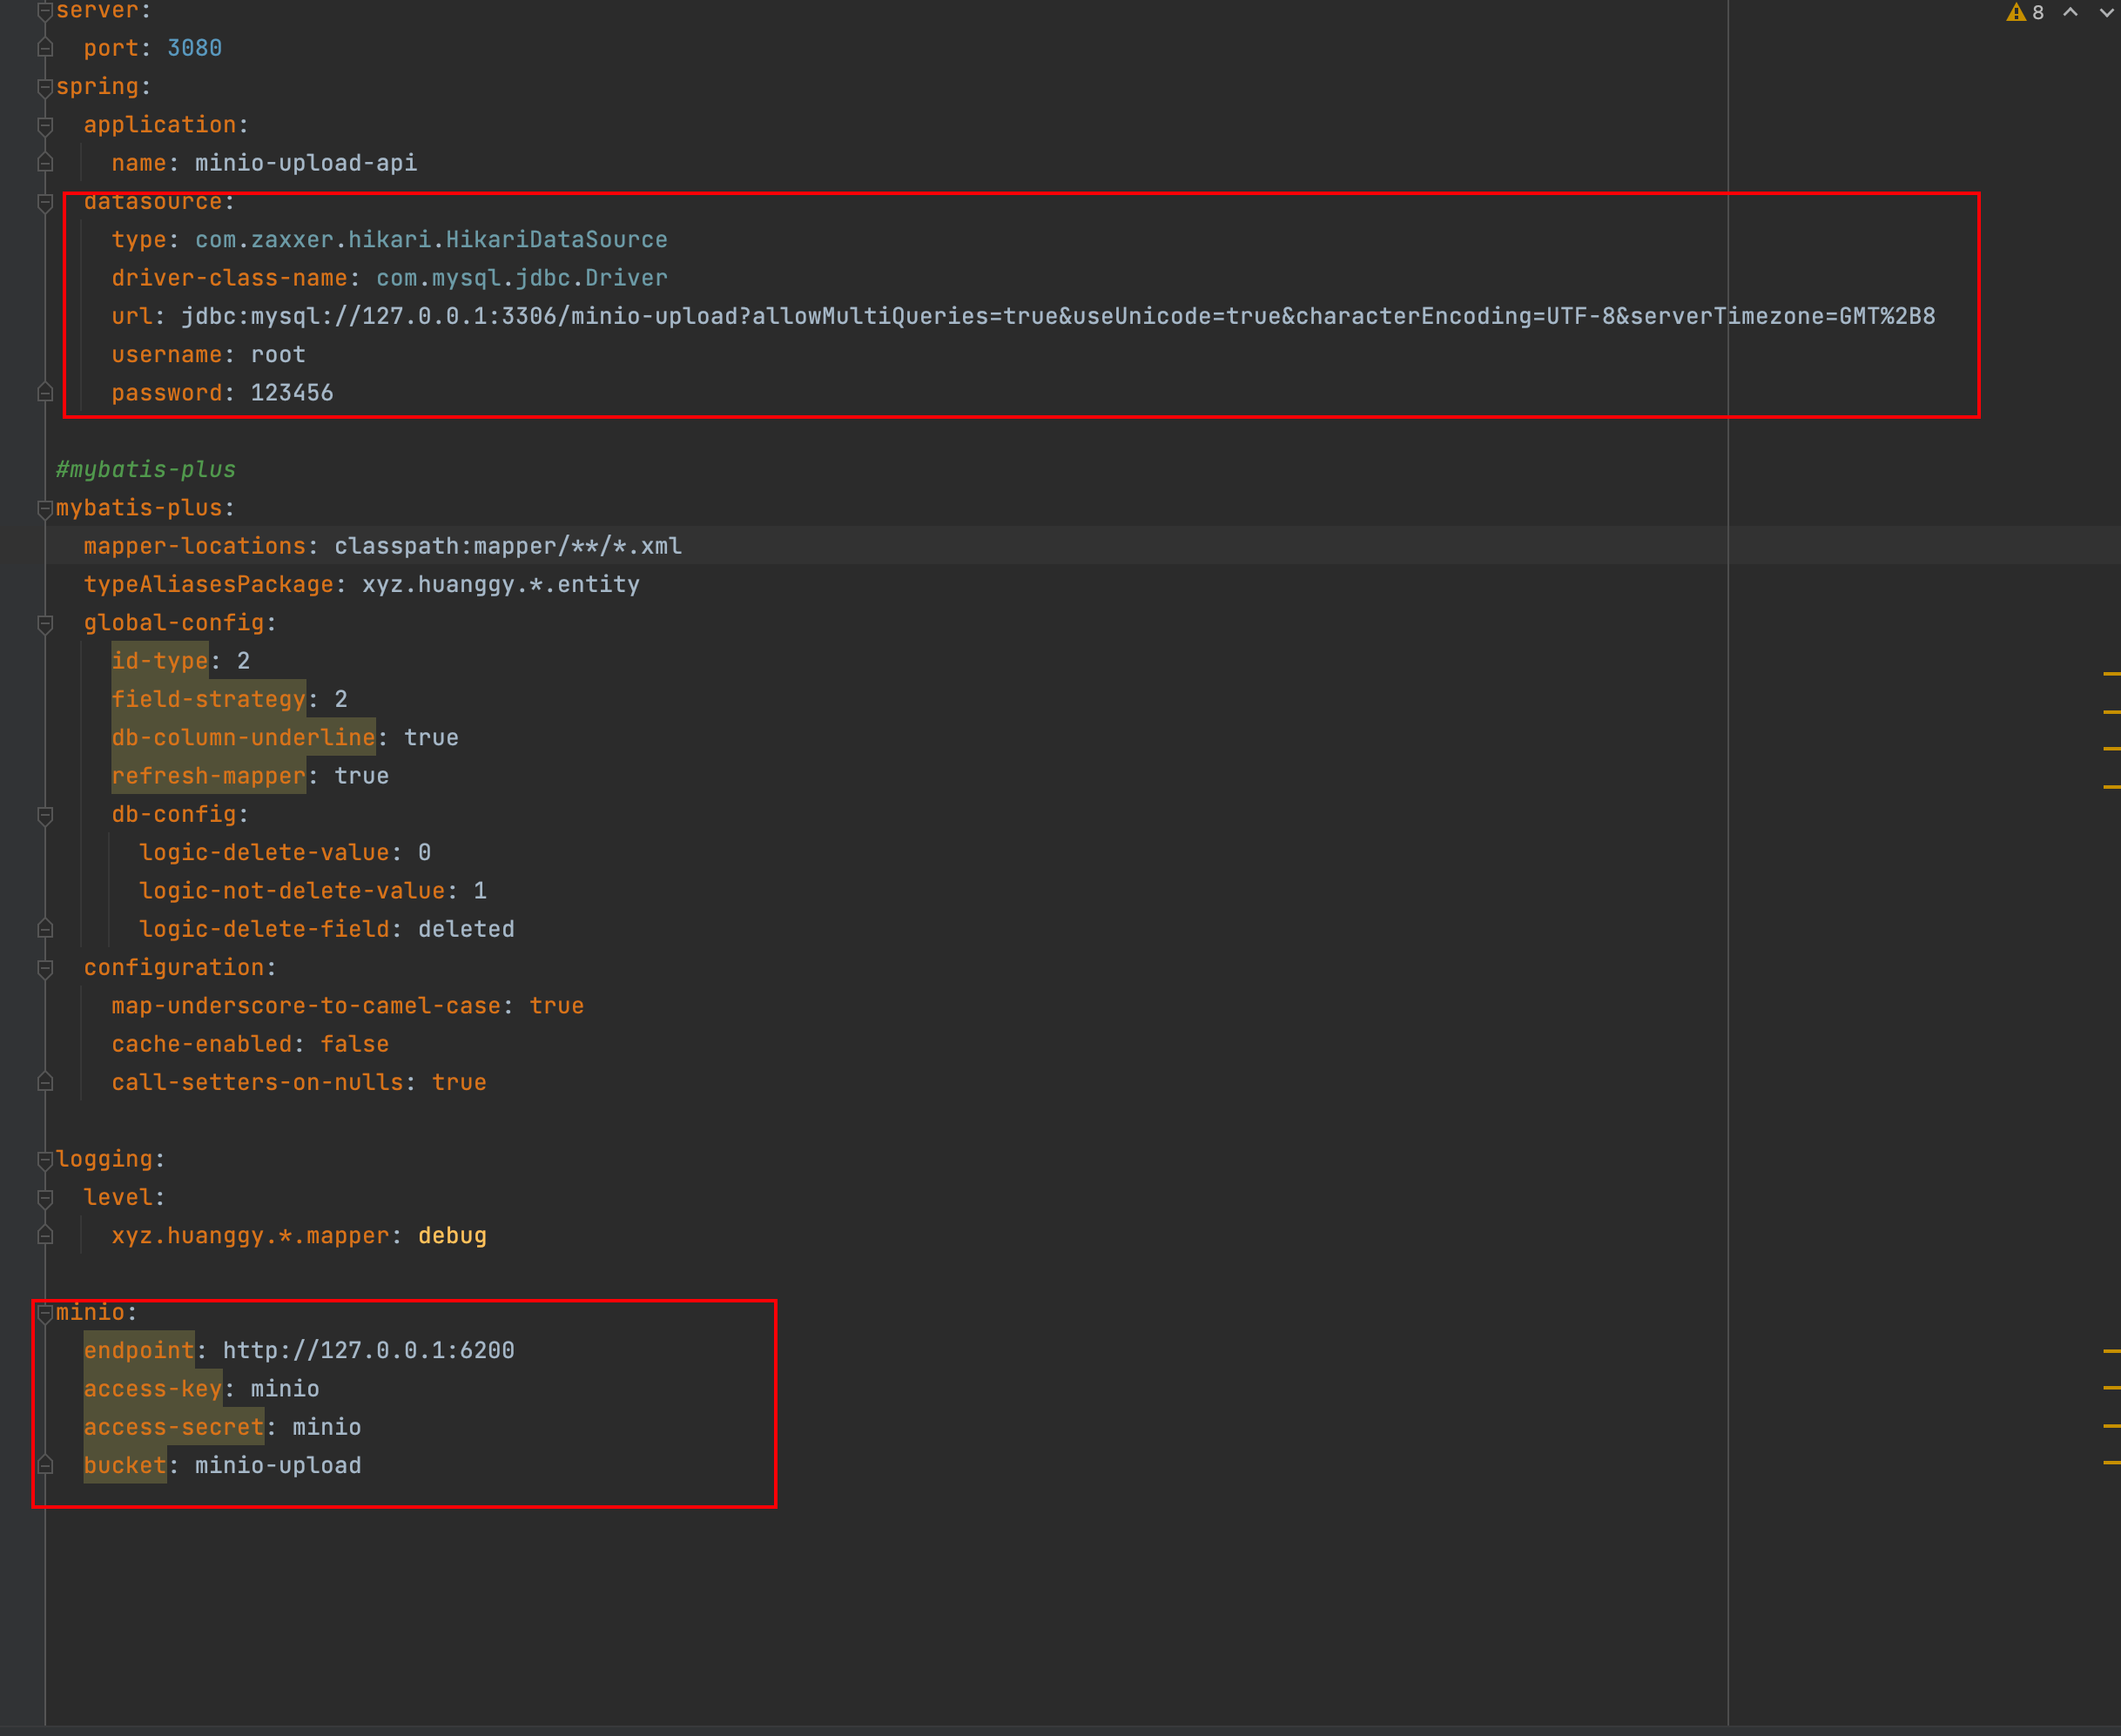Collapse the server block fold marker
This screenshot has height=1736, width=2121.
[45, 11]
